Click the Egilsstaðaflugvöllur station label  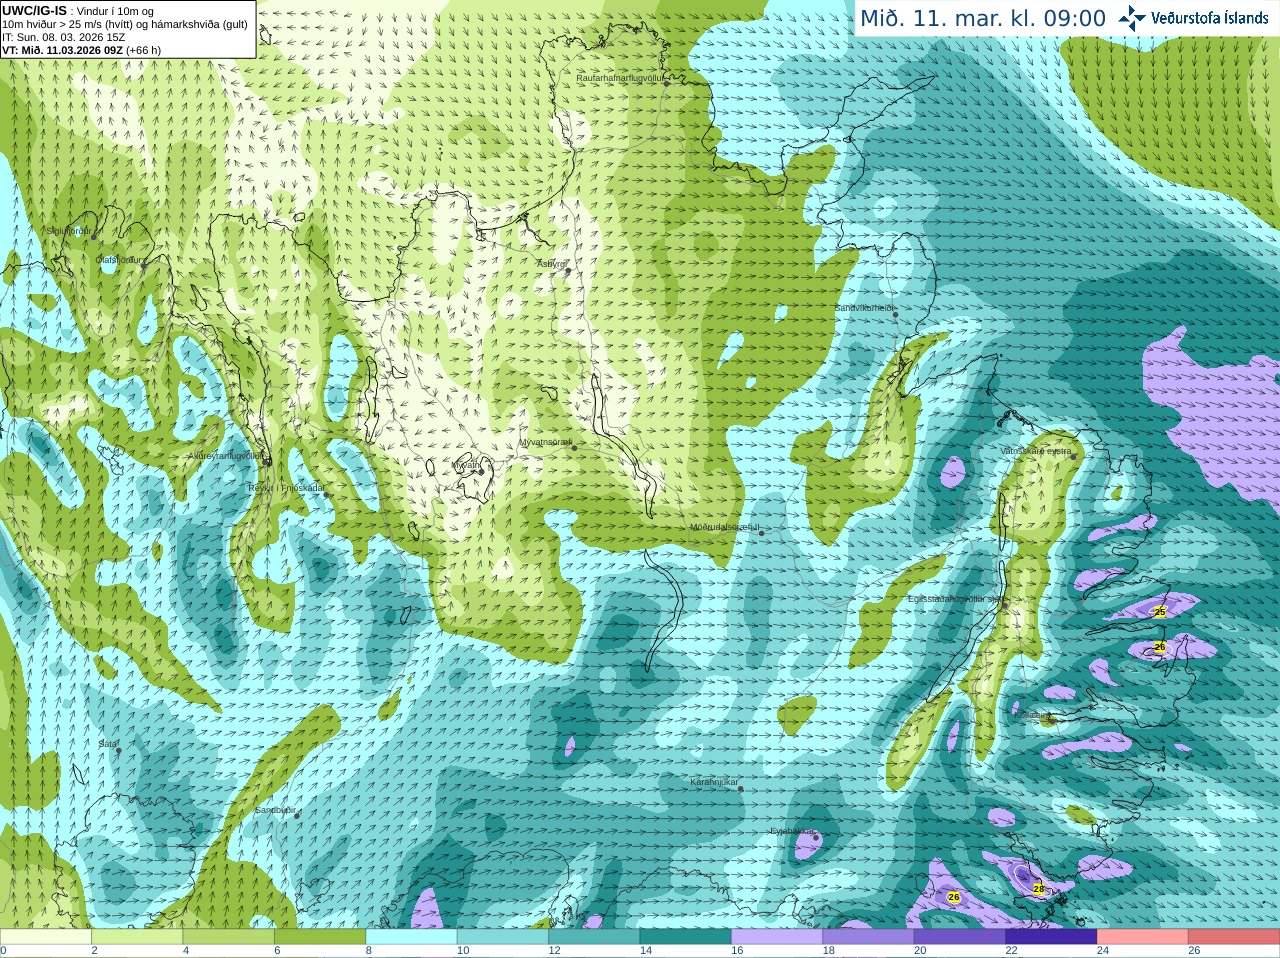tap(956, 599)
